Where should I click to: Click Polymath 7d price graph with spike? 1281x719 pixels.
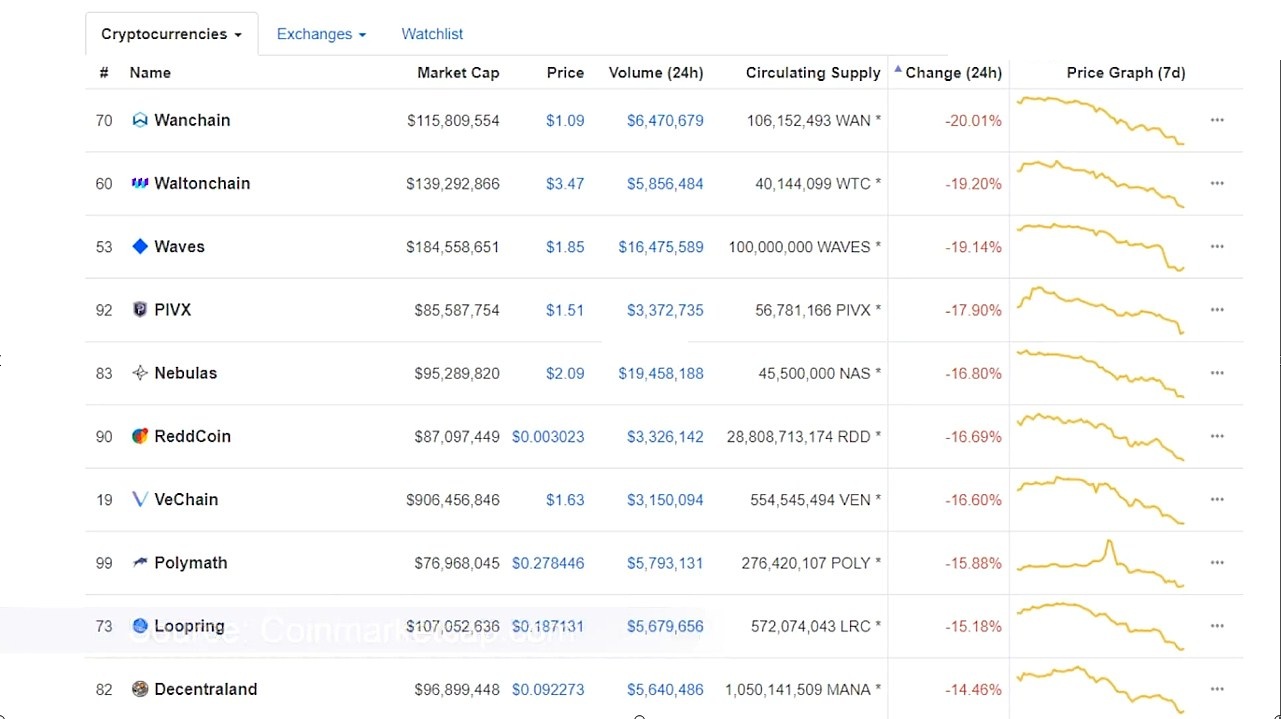click(1100, 564)
